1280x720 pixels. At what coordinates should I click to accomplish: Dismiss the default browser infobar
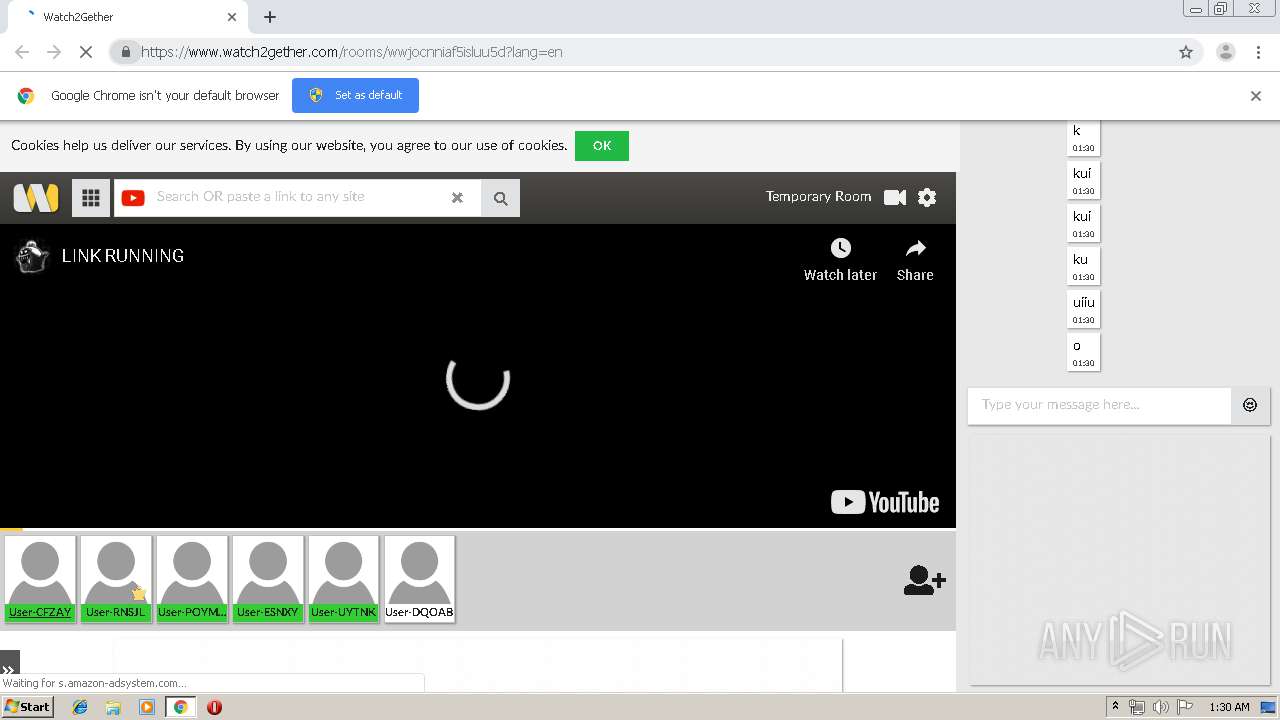(x=1256, y=96)
